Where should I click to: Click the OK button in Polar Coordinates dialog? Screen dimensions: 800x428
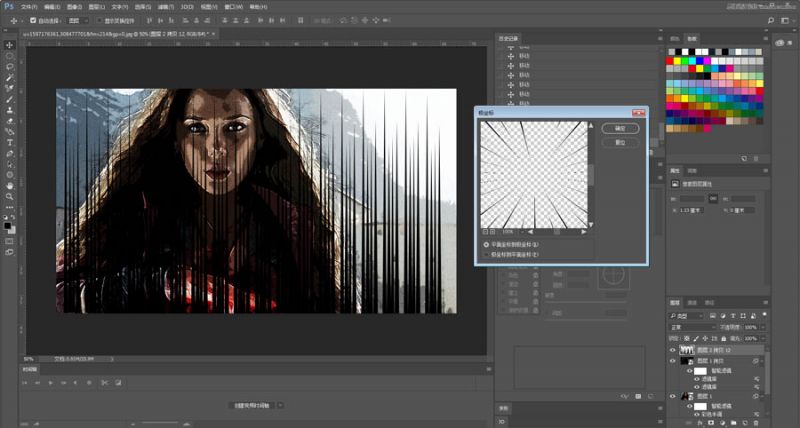[x=619, y=128]
